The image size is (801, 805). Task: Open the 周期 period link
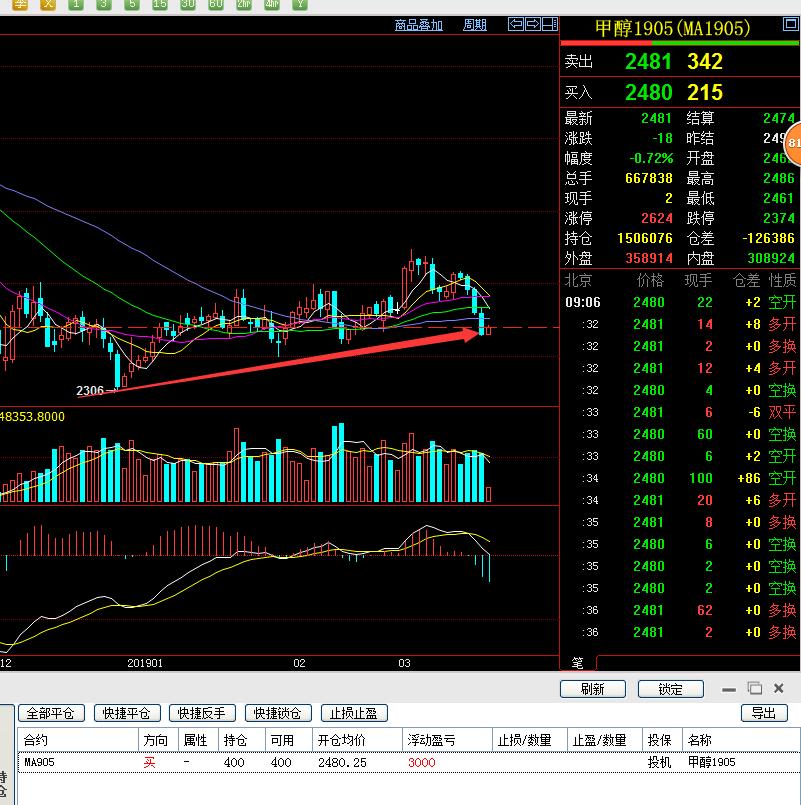474,25
